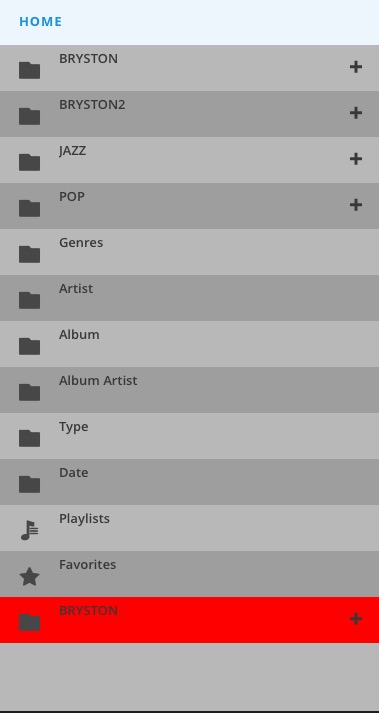Open the BRYSTON2 folder
This screenshot has height=713, width=379.
(x=189, y=114)
